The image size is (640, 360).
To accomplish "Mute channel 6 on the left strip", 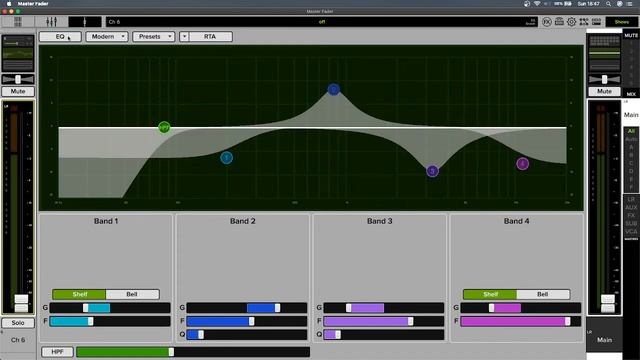I will [18, 91].
